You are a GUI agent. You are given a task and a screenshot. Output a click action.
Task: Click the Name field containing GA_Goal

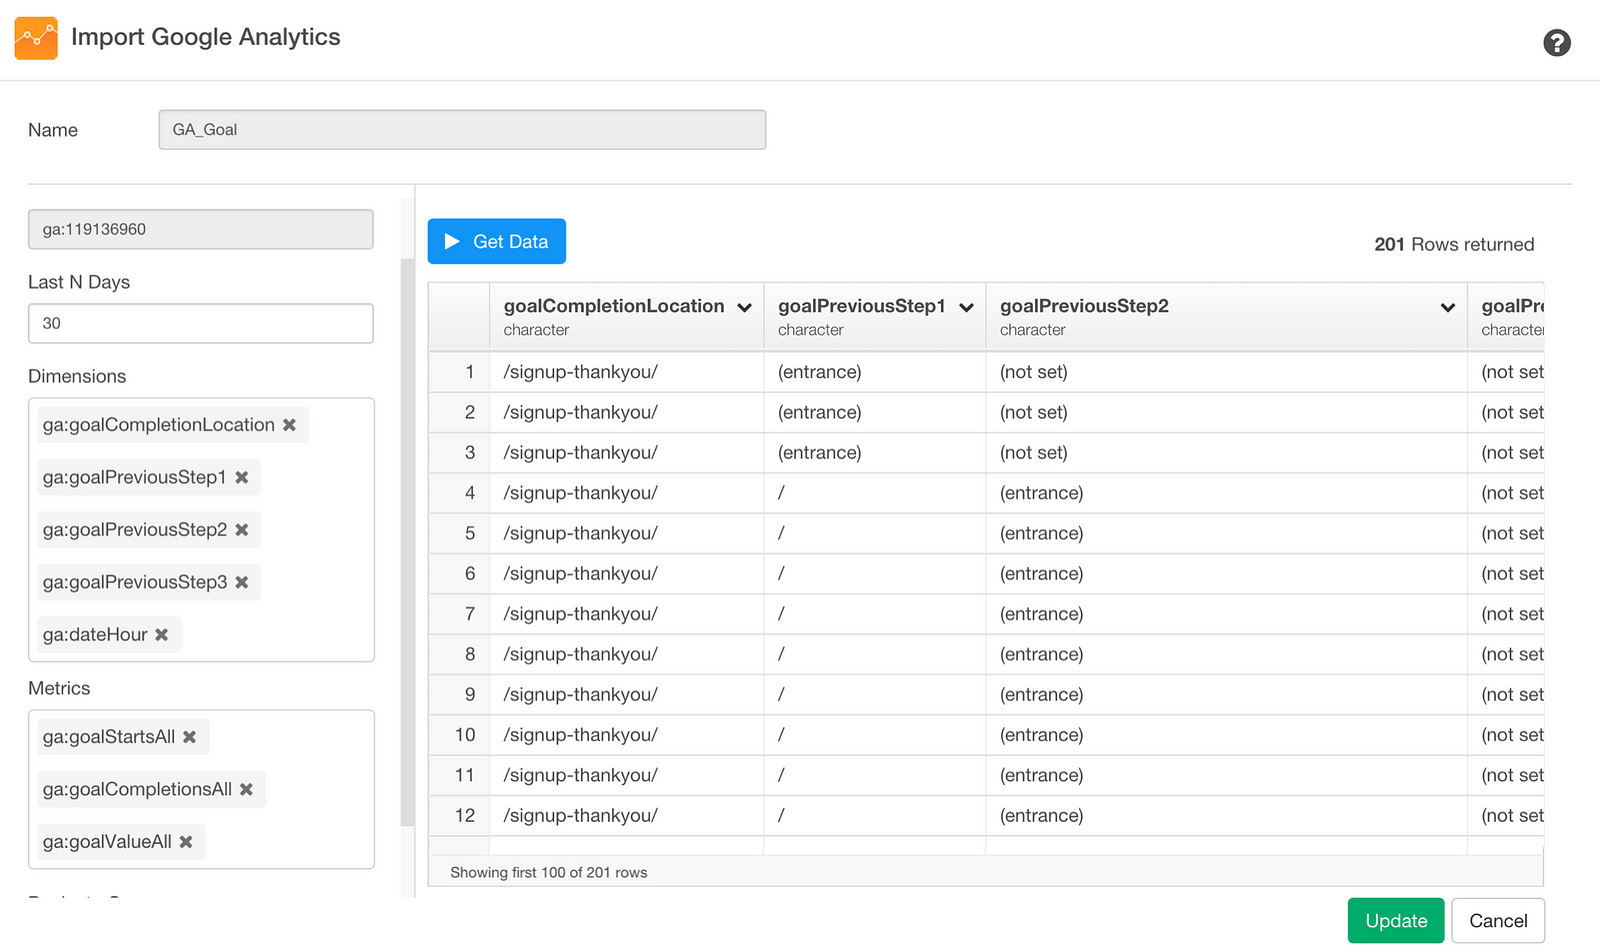click(x=462, y=130)
